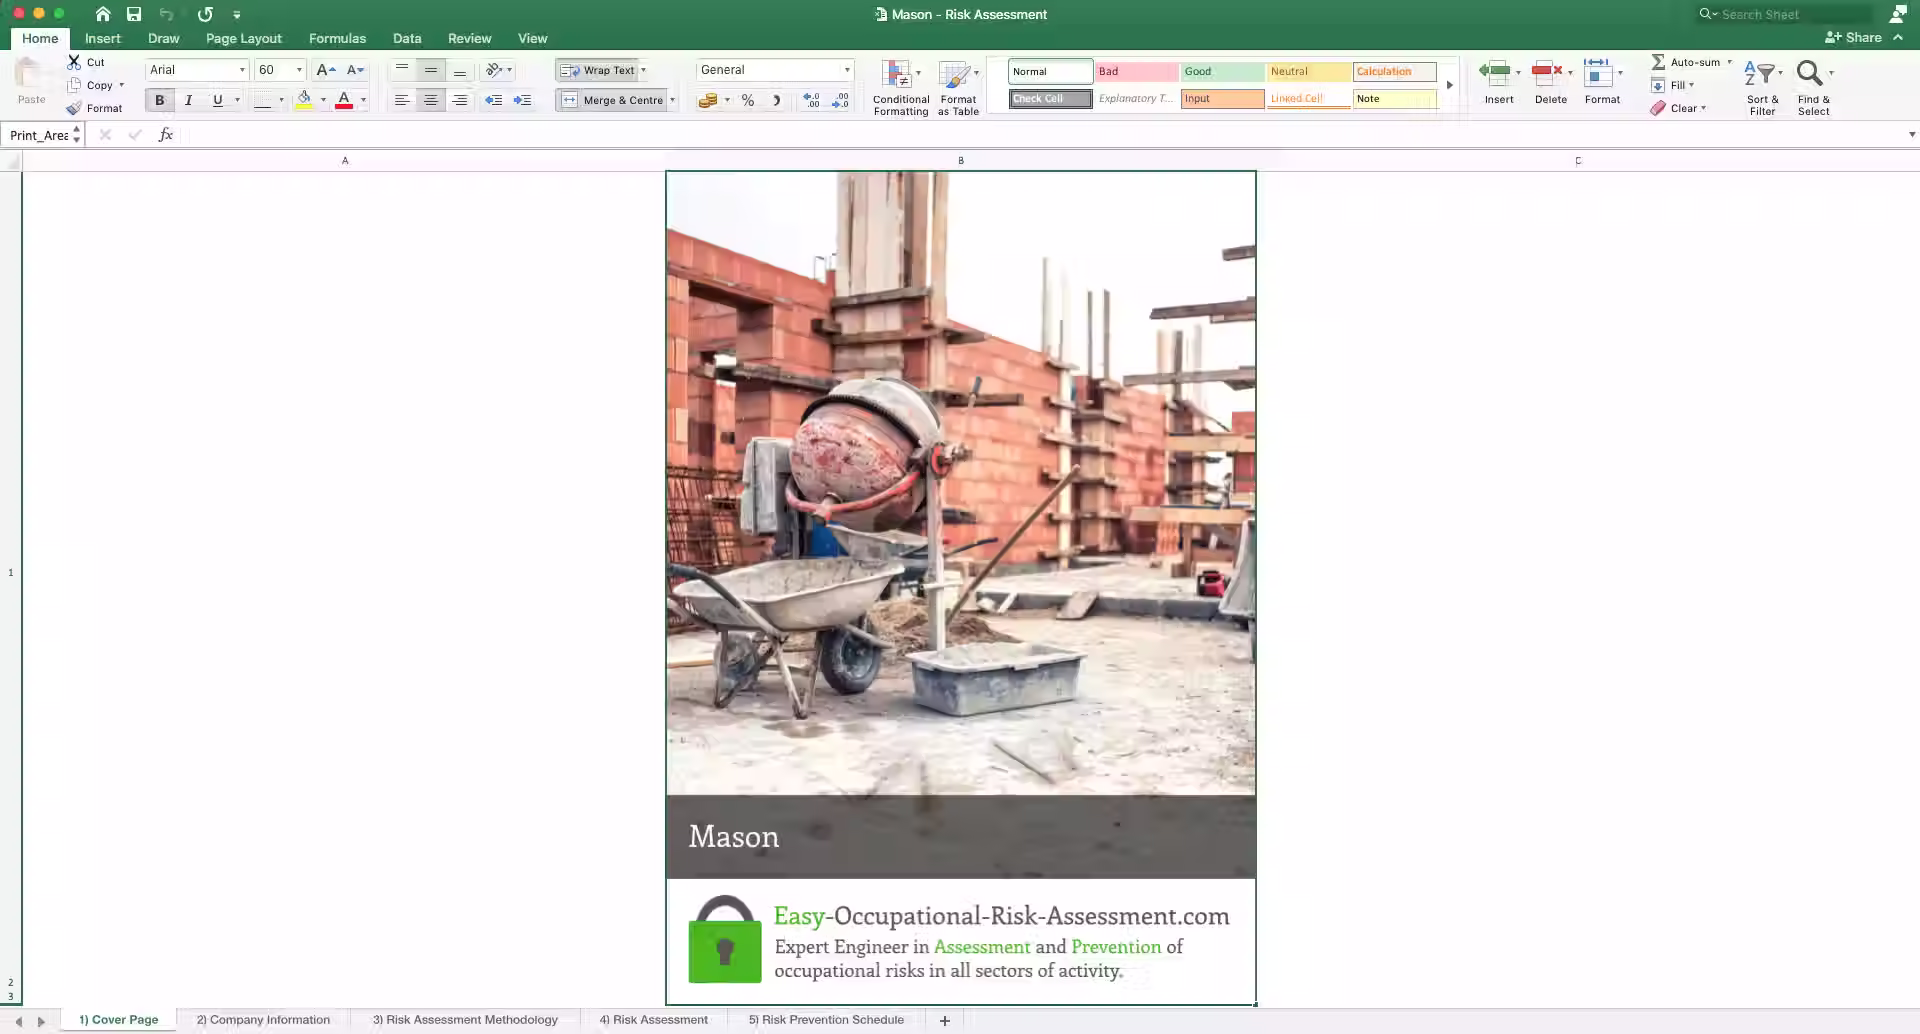
Task: Apply percent number style
Action: (747, 100)
